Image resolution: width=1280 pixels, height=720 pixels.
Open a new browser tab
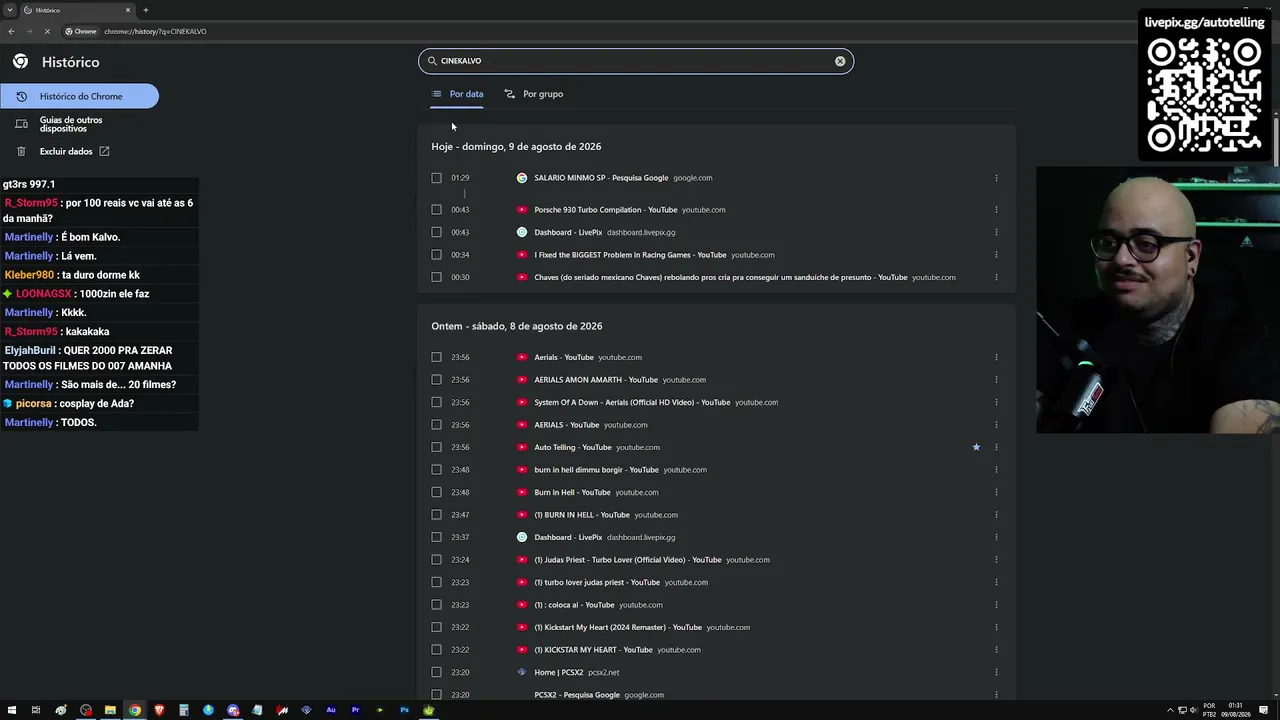pos(146,10)
